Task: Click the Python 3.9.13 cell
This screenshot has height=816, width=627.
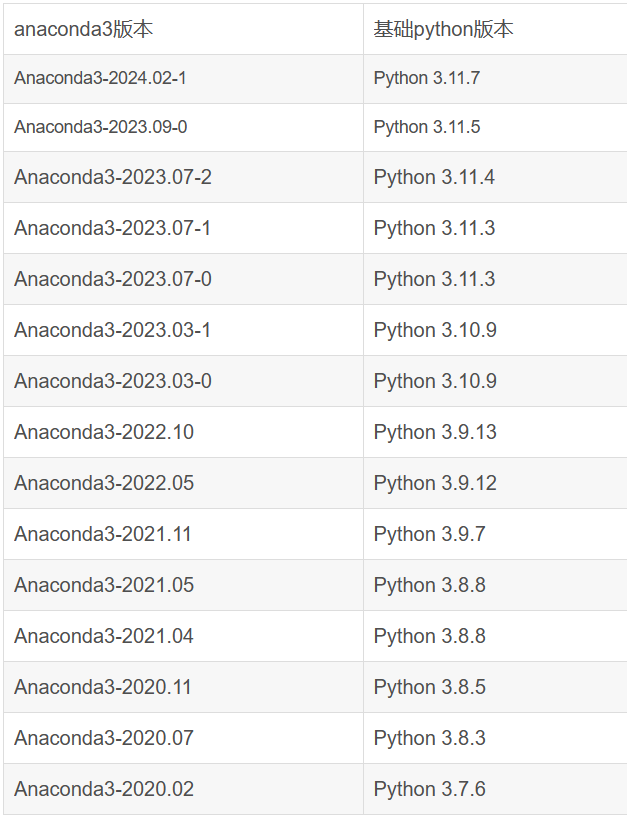Action: [435, 432]
